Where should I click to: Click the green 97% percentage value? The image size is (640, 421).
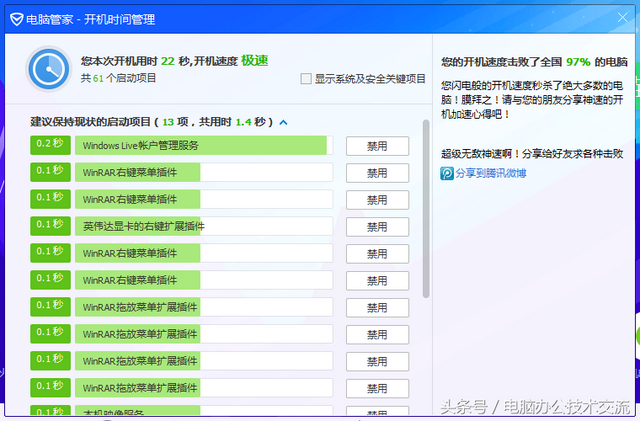[x=578, y=62]
